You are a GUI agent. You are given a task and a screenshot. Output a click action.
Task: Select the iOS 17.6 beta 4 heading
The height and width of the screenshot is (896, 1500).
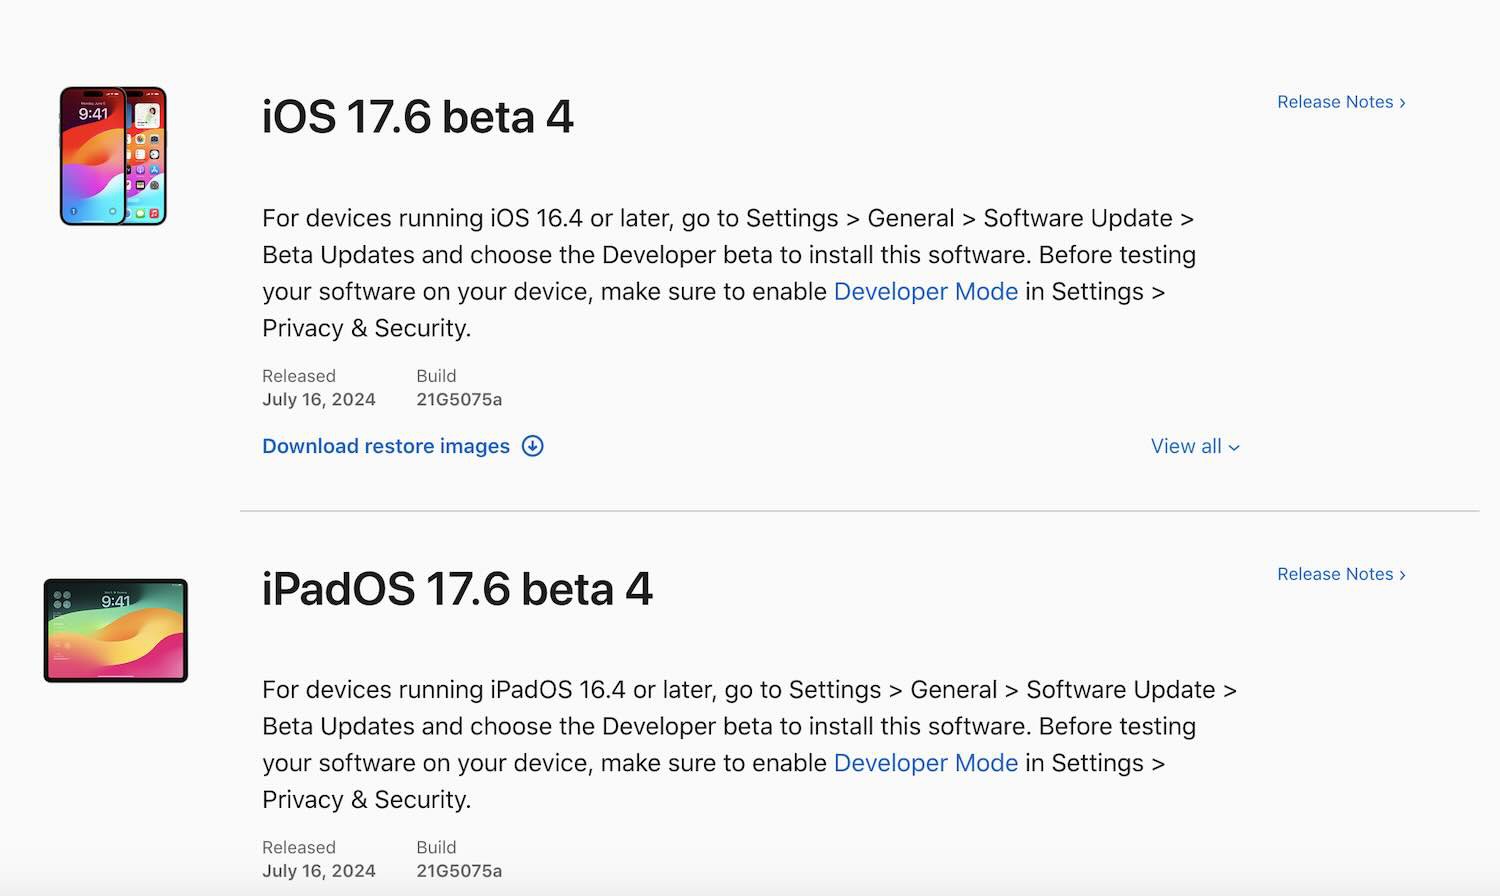417,117
